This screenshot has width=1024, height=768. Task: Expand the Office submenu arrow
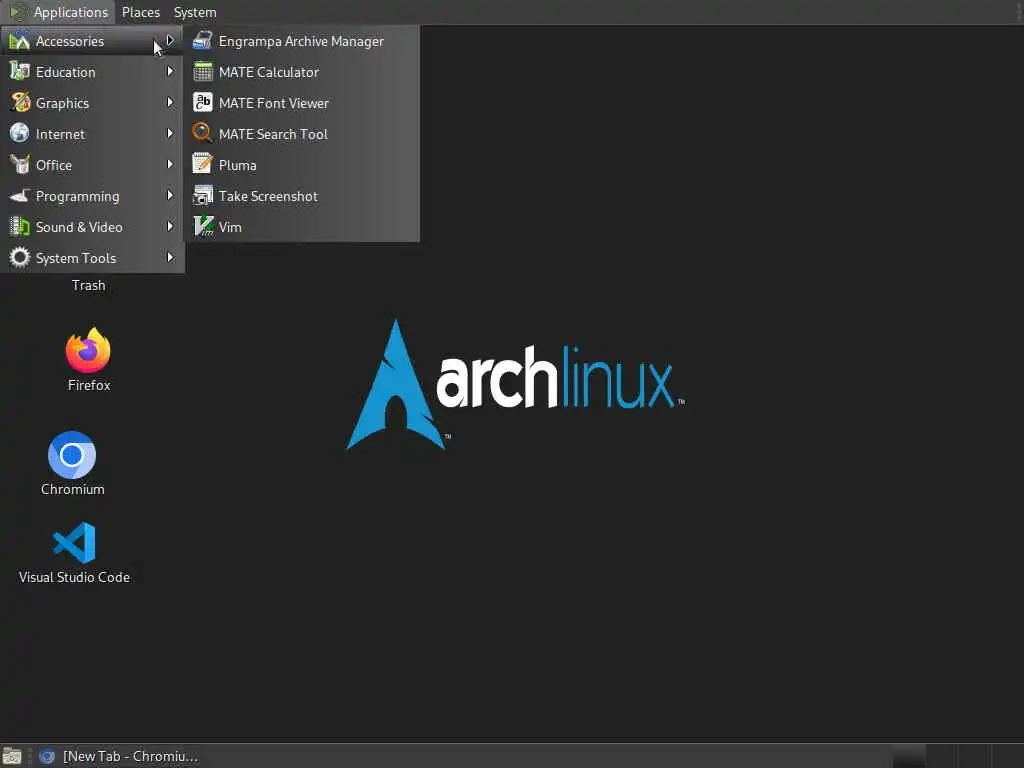(x=170, y=165)
